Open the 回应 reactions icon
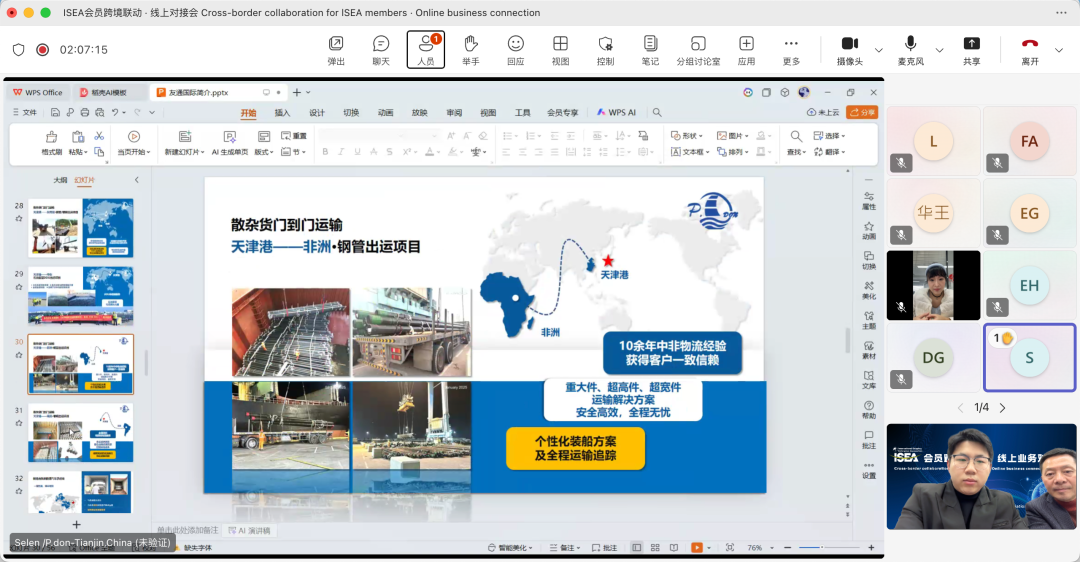This screenshot has height=562, width=1080. [x=515, y=50]
